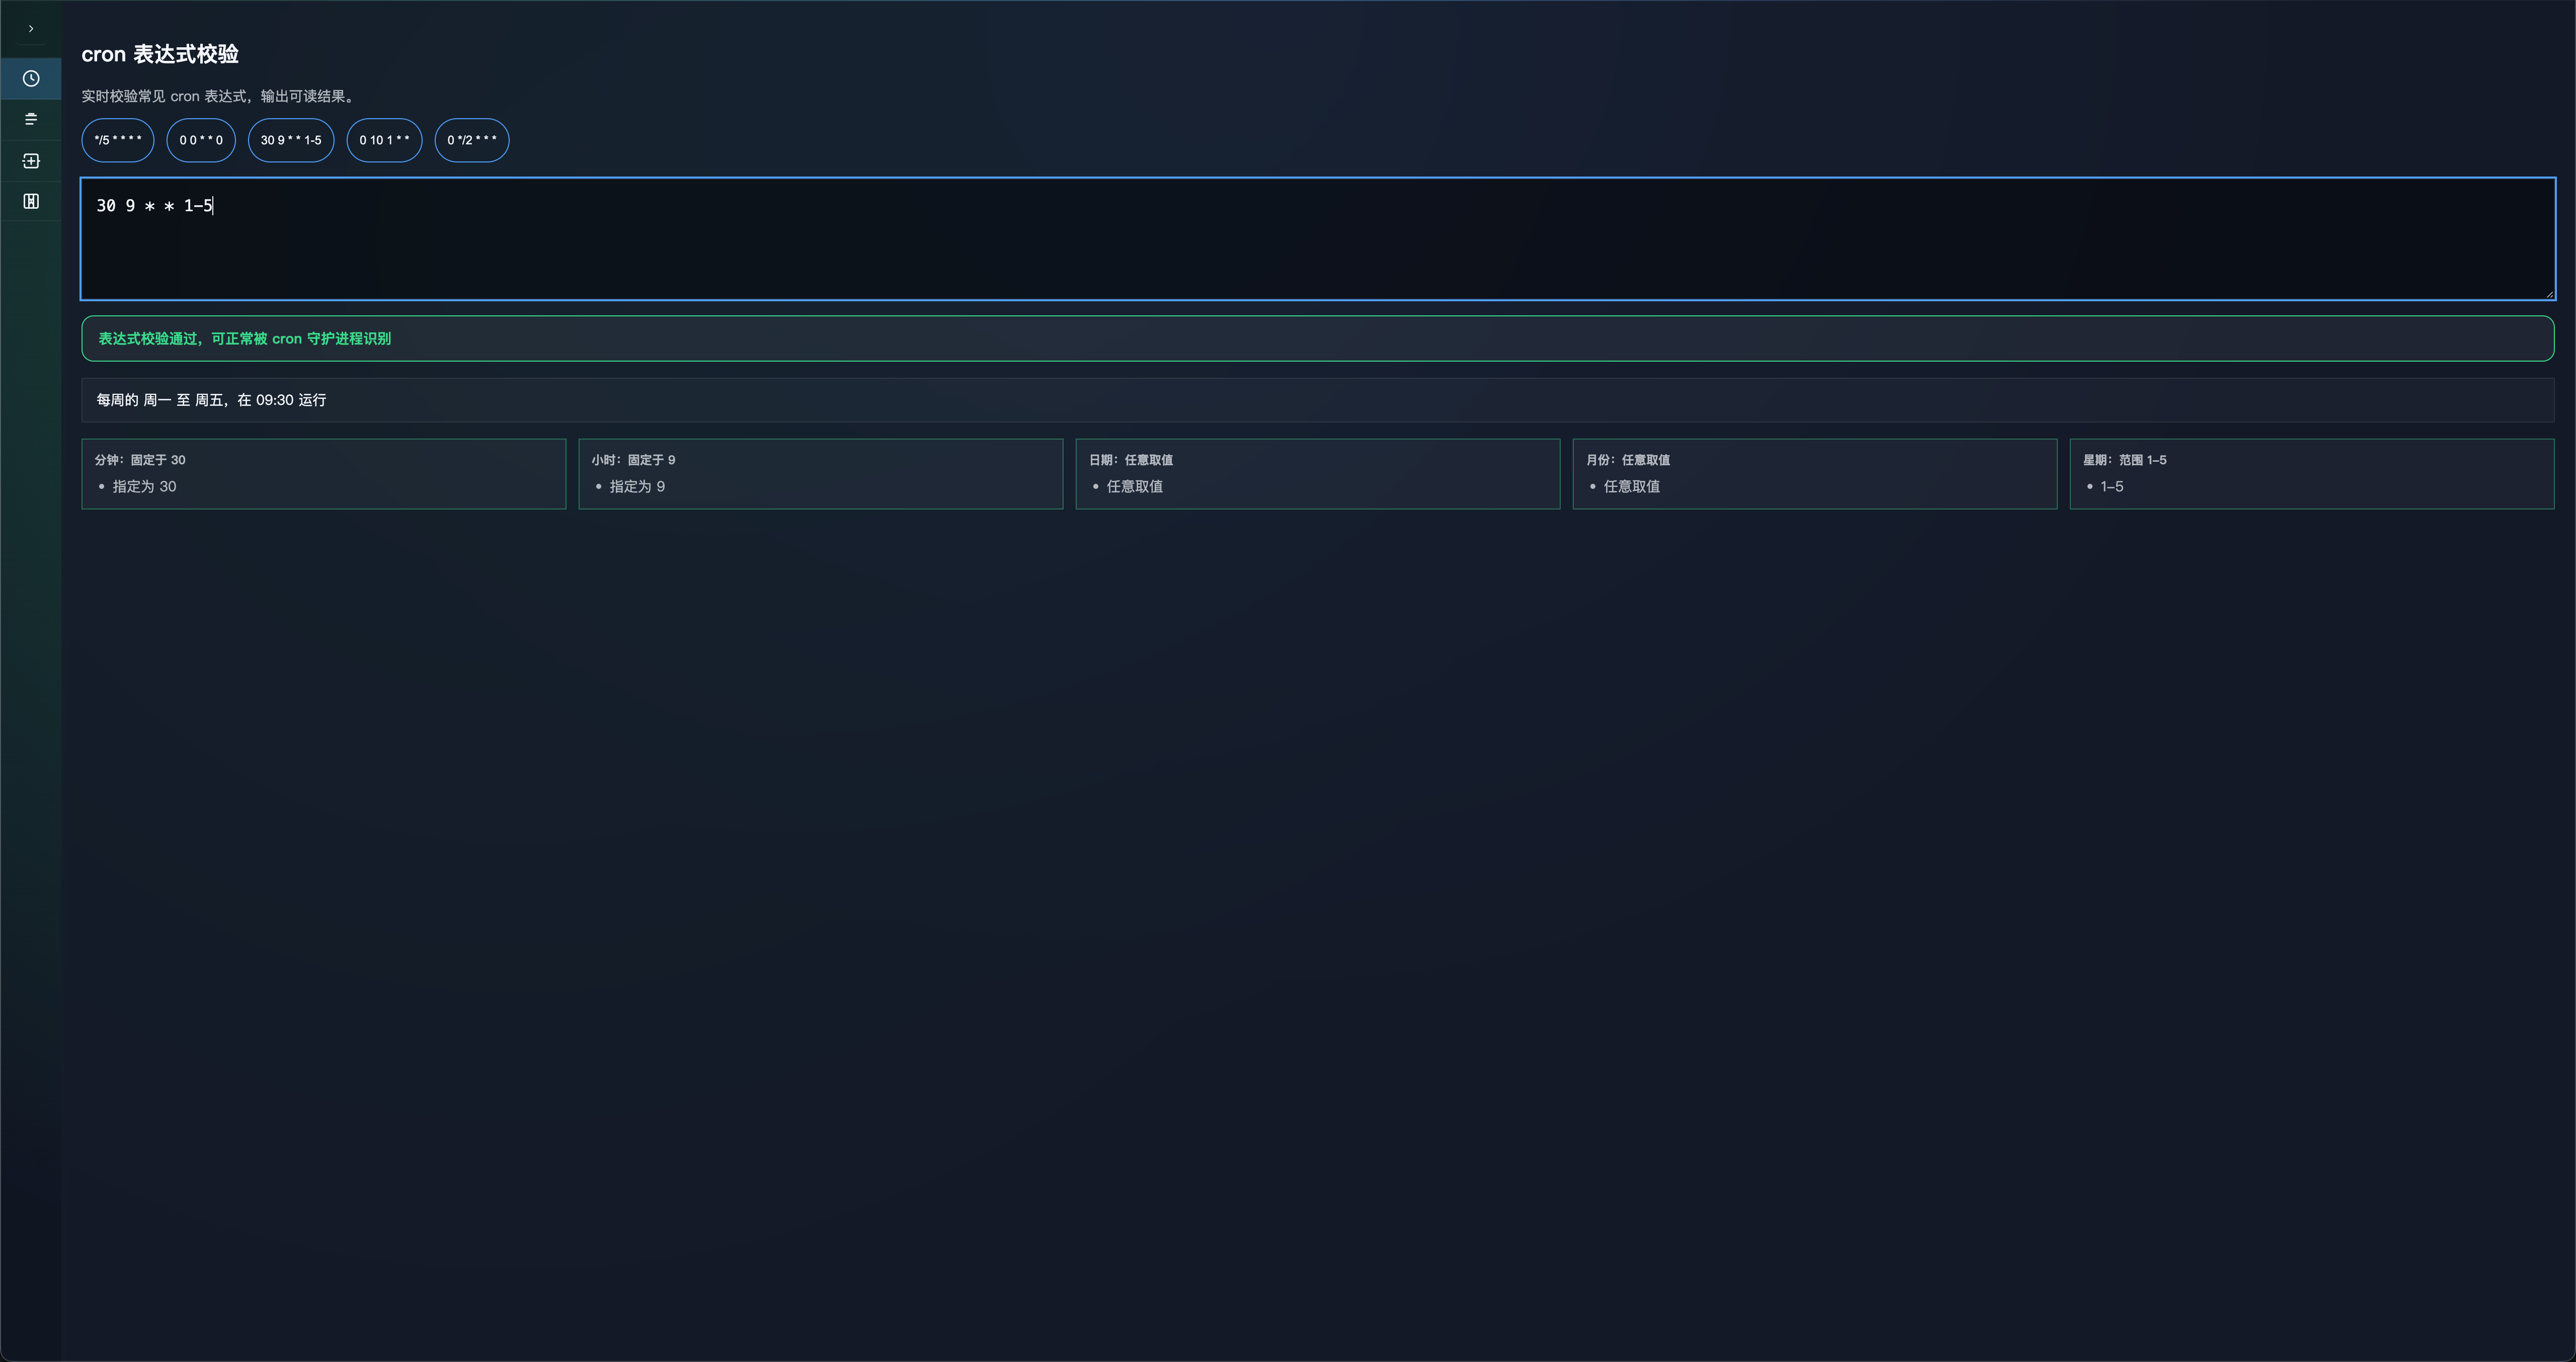
Task: Click the cron 表达式校验 page heading
Action: (x=160, y=54)
